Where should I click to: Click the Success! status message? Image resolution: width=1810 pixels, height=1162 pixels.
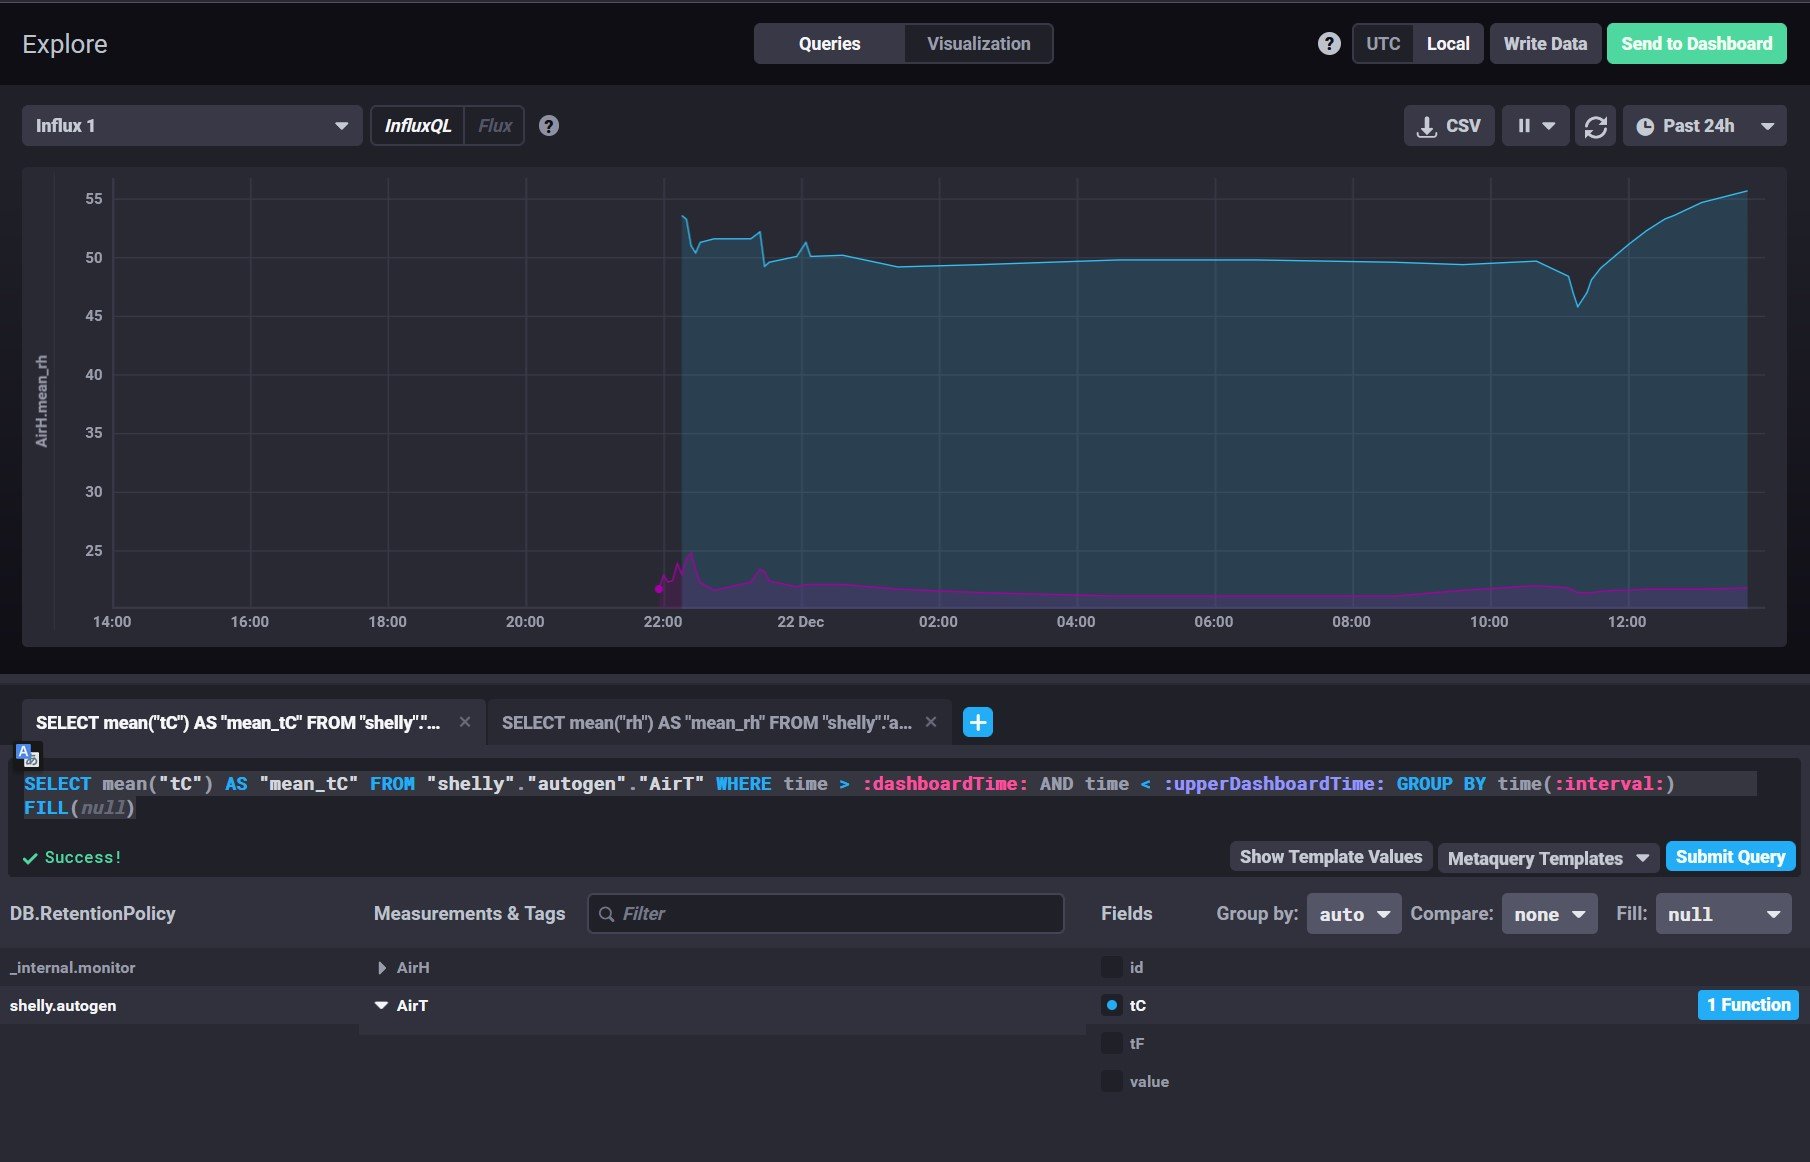point(73,858)
